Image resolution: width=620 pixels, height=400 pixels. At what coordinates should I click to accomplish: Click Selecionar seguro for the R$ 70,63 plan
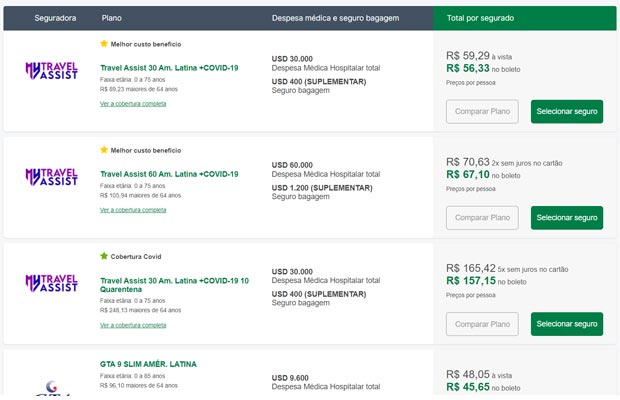(x=567, y=218)
